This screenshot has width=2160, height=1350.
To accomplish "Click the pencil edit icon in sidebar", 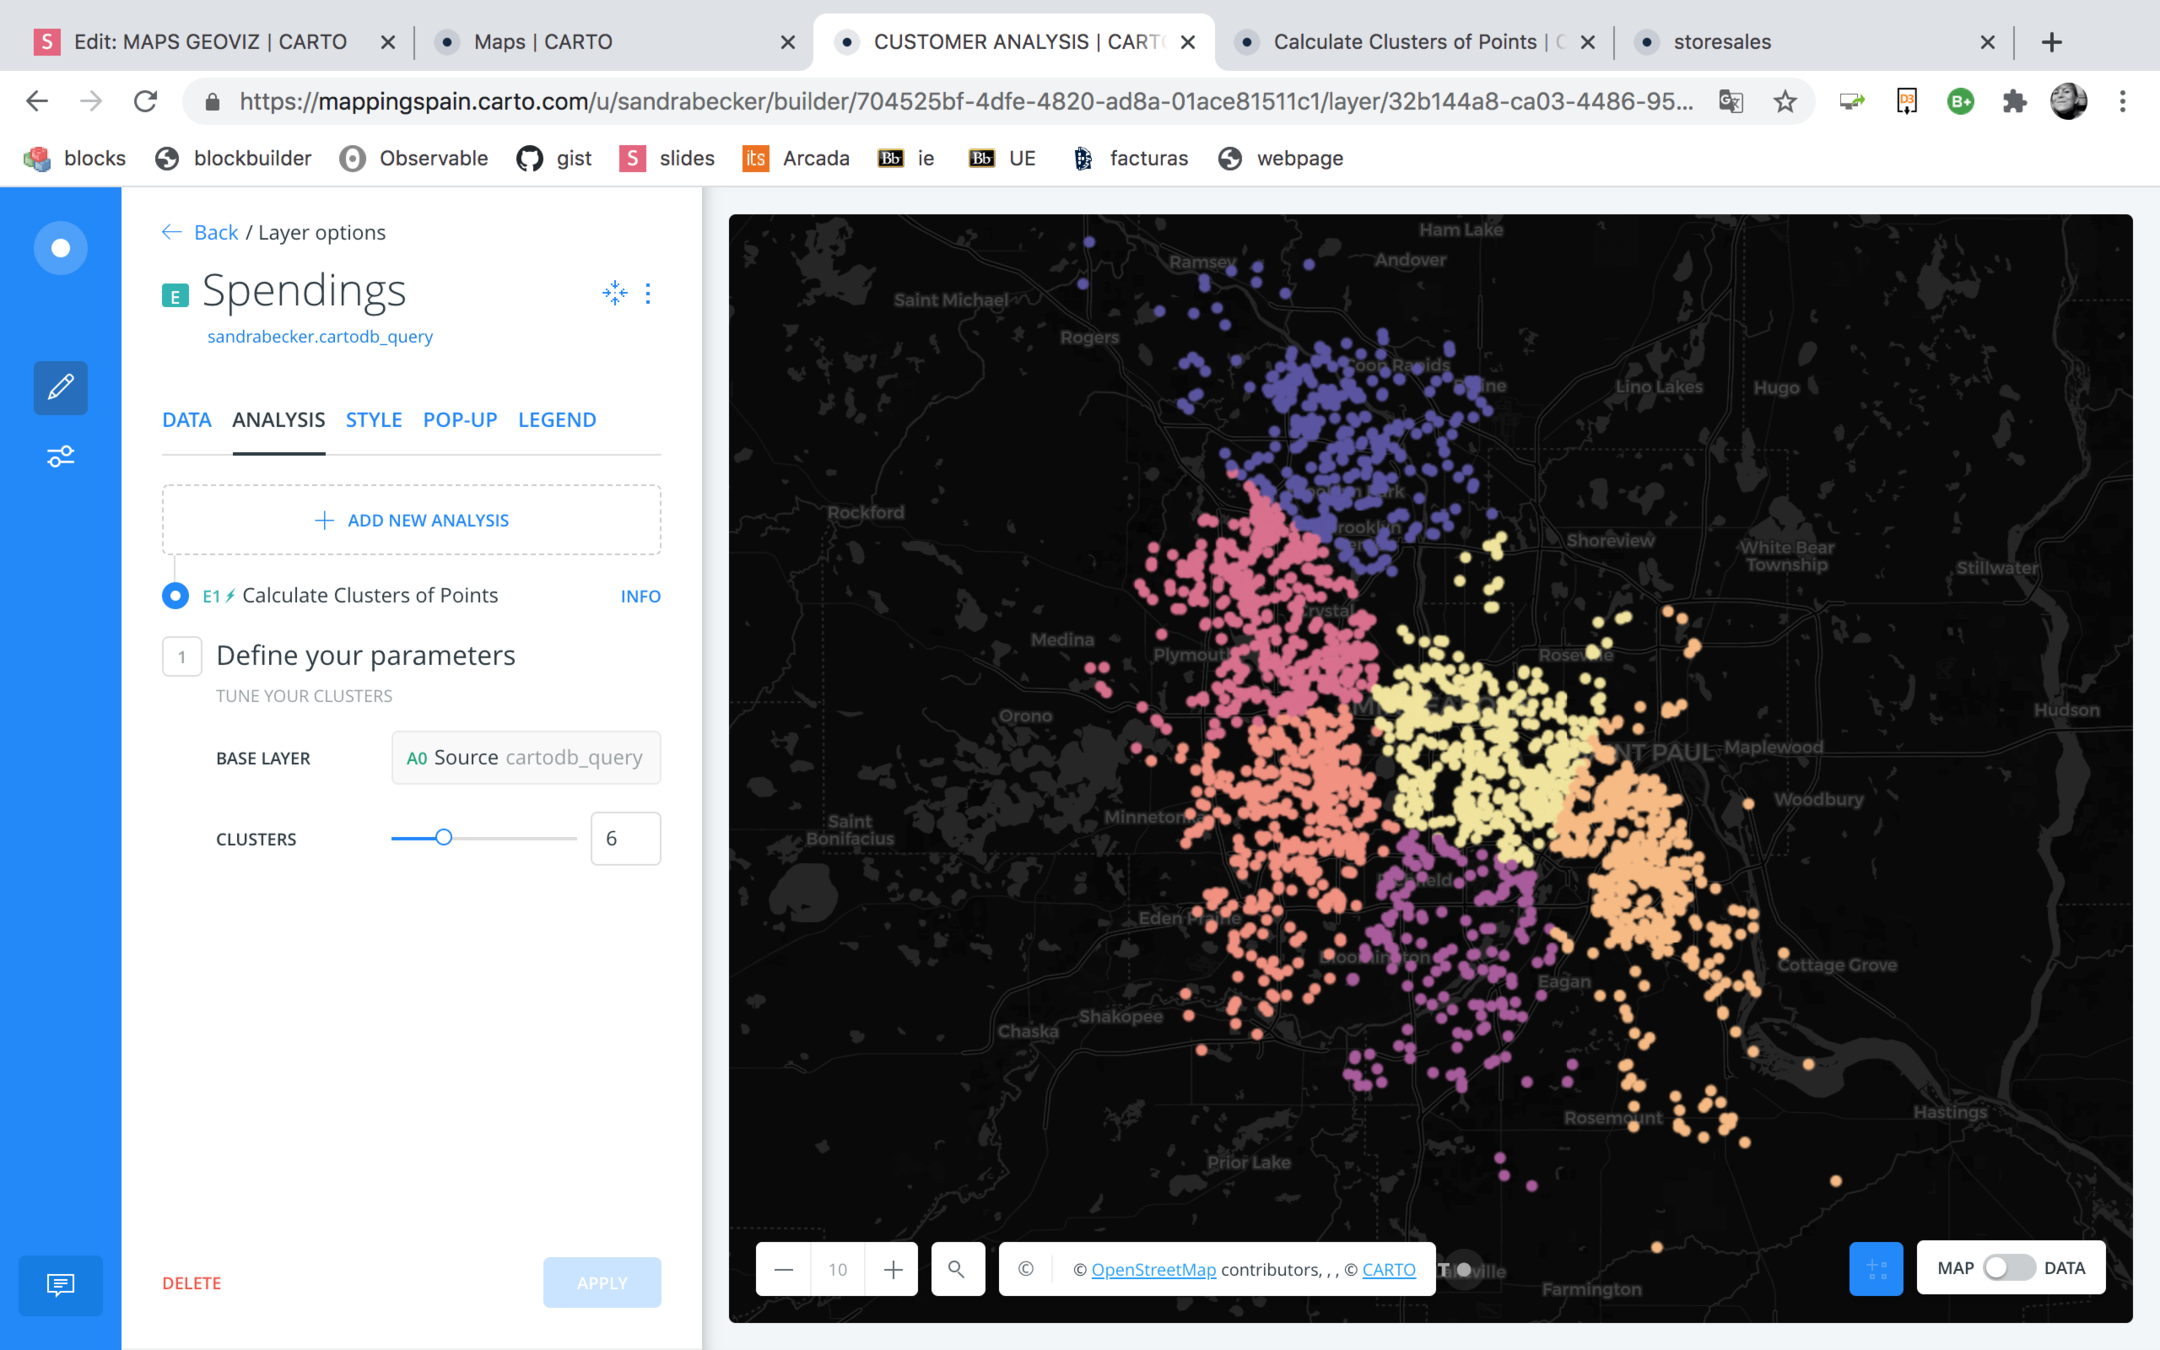I will pyautogui.click(x=60, y=387).
